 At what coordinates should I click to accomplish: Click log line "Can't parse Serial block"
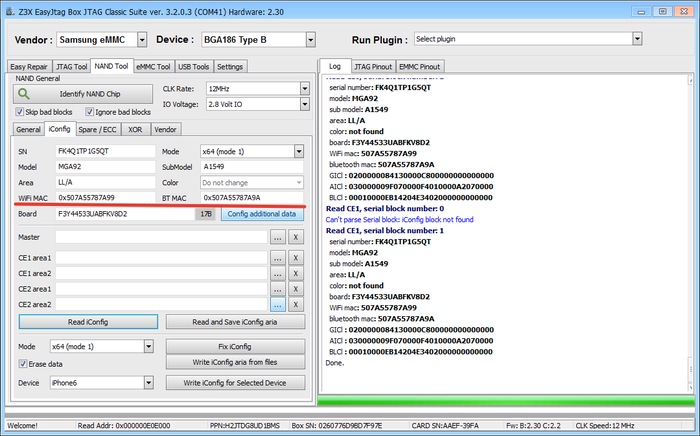(400, 220)
